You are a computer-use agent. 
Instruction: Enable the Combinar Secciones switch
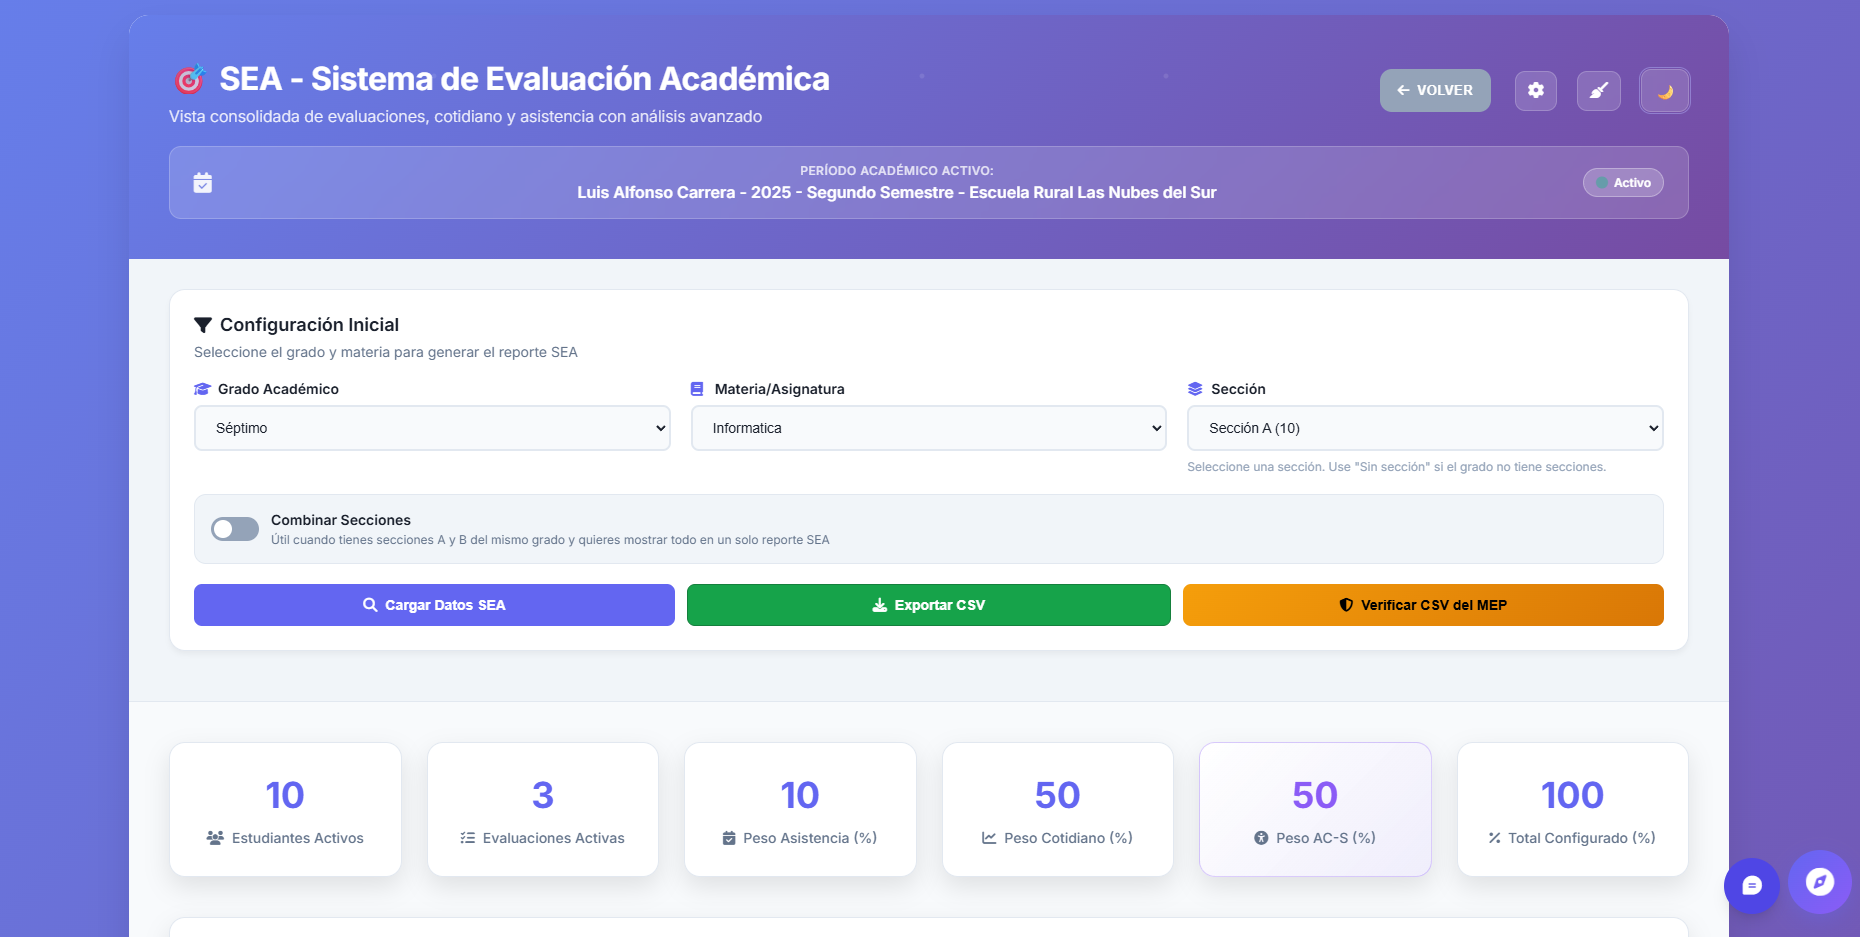click(235, 528)
